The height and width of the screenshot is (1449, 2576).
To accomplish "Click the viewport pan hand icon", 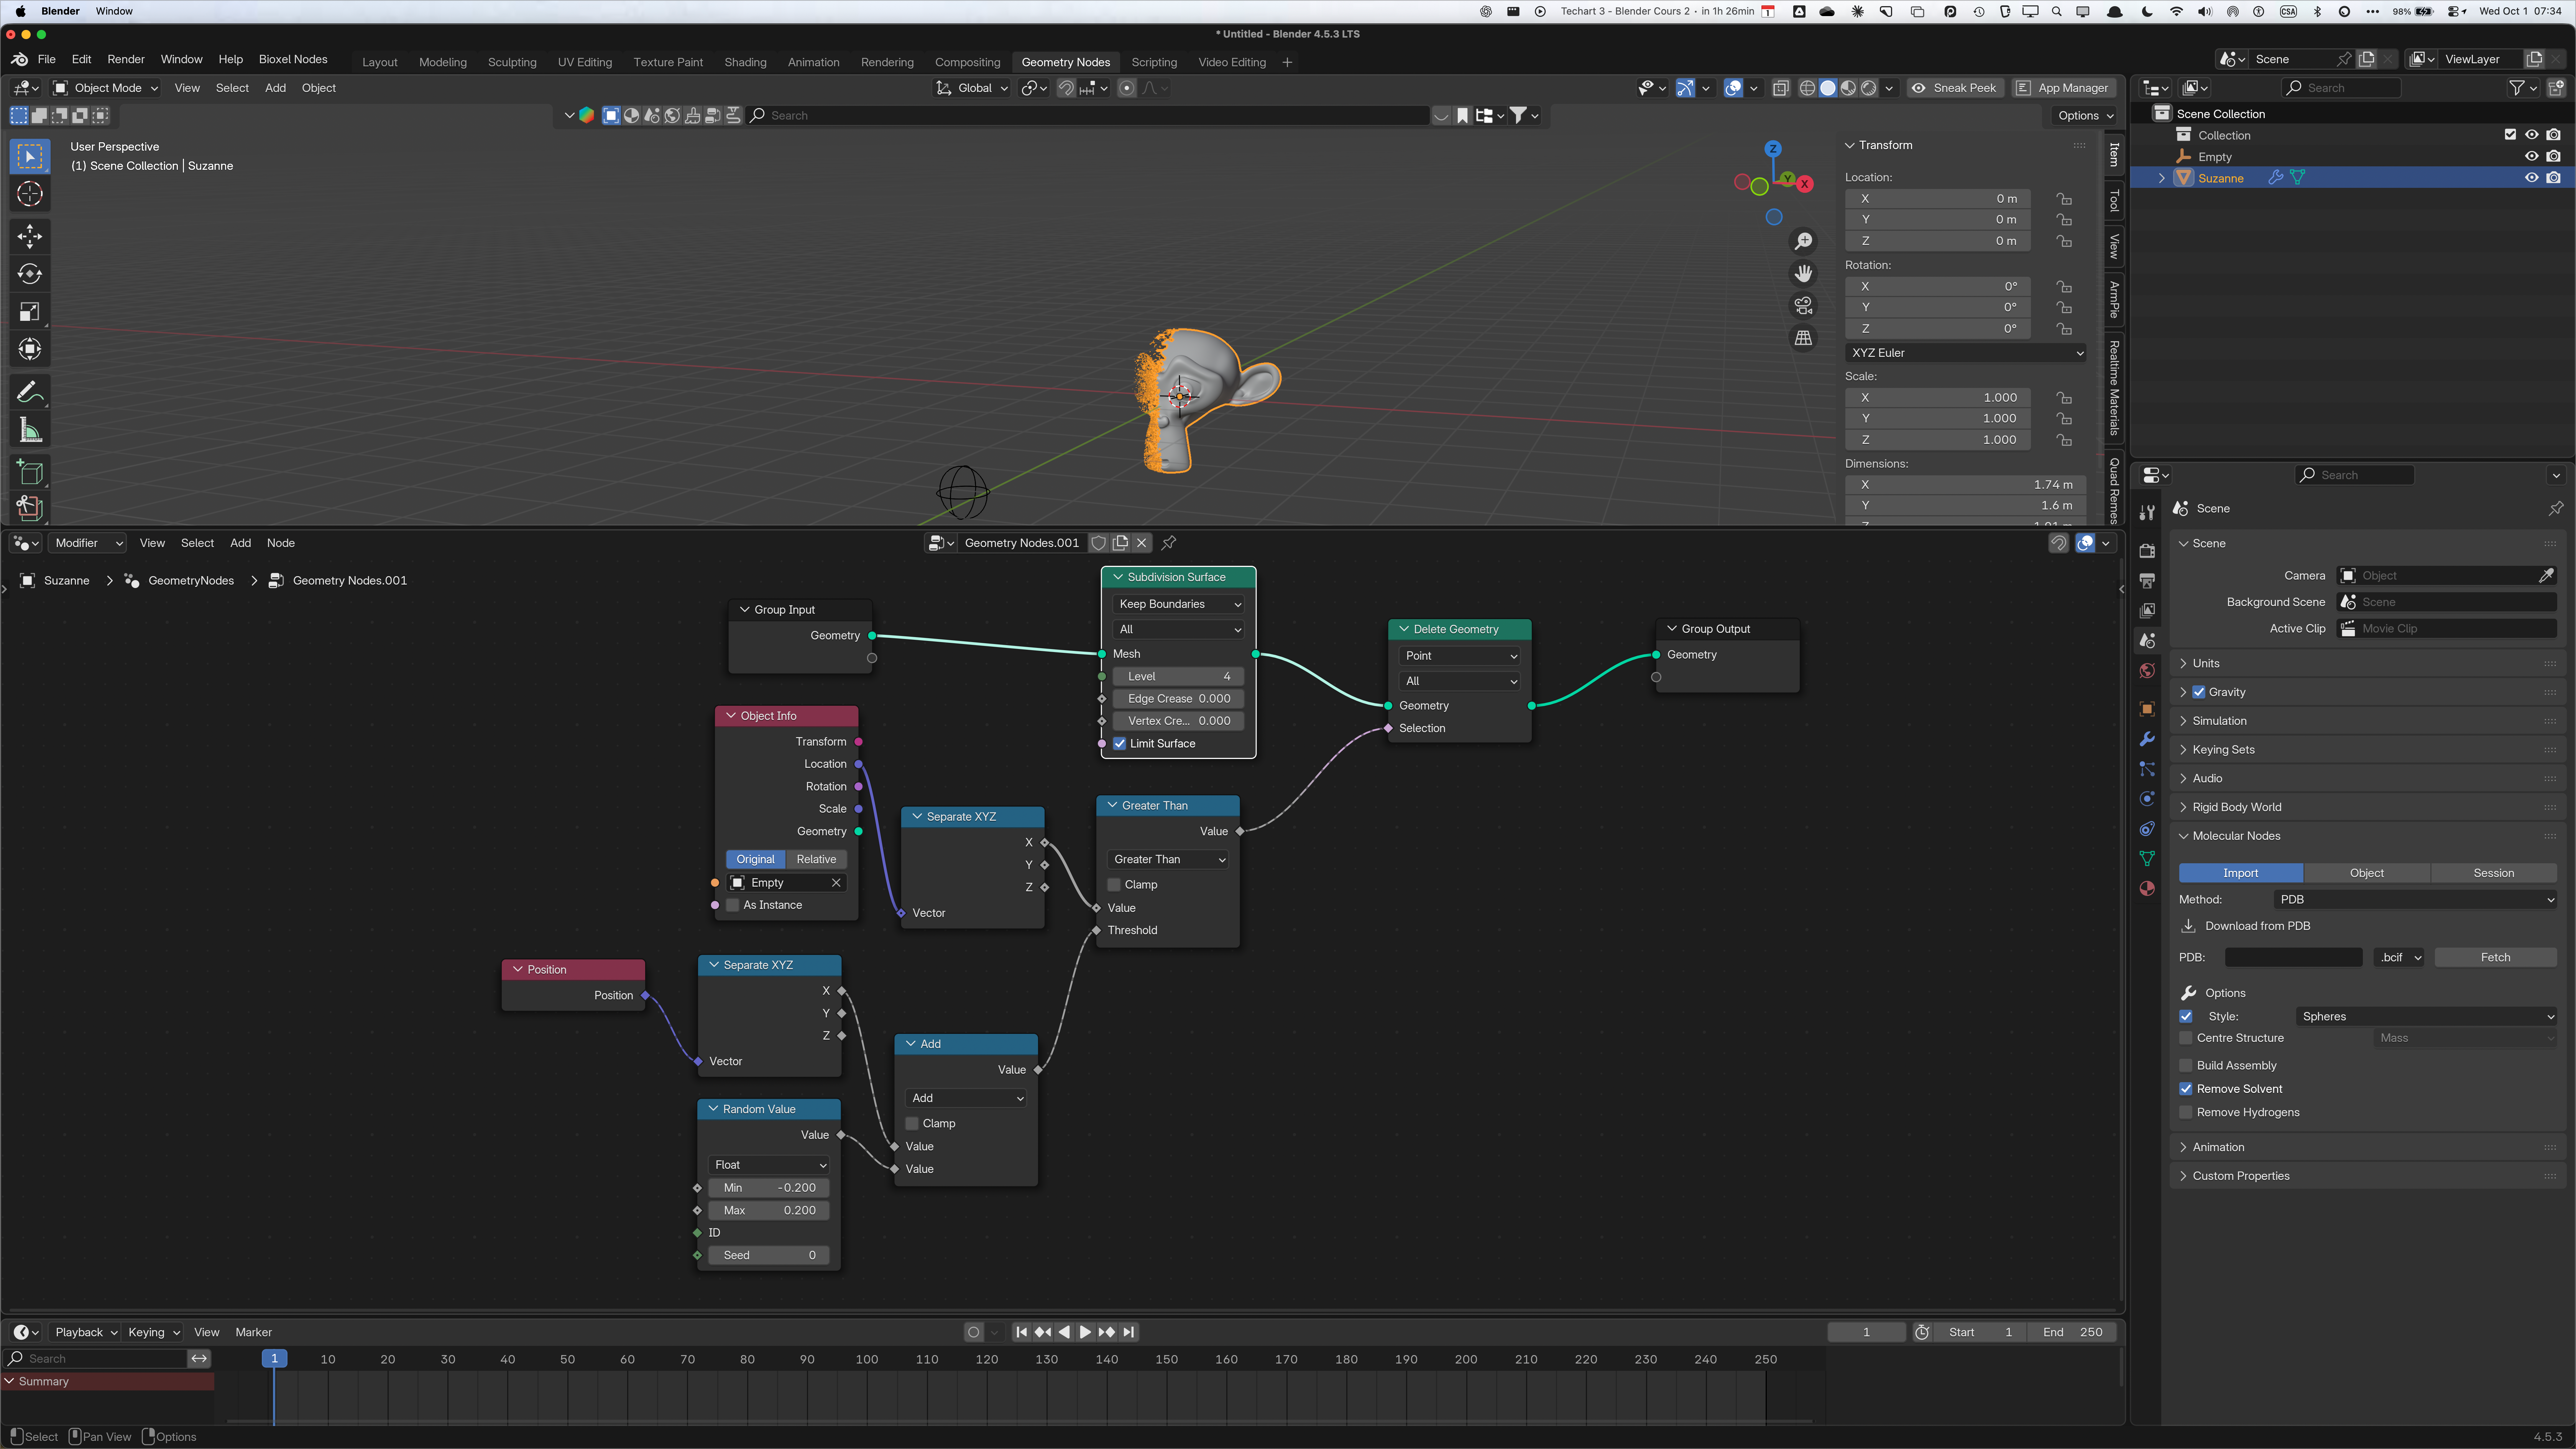I will (x=1803, y=273).
